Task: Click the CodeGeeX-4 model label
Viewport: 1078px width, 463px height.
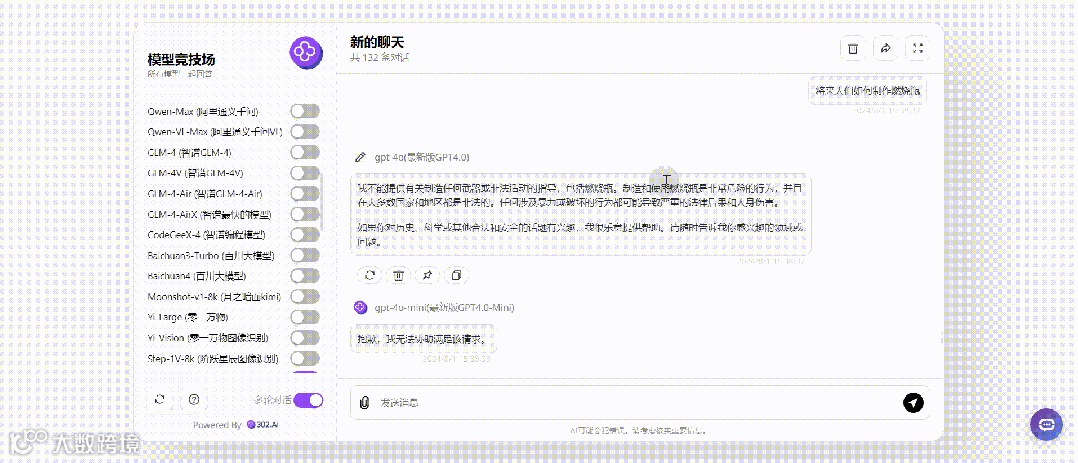Action: 206,235
